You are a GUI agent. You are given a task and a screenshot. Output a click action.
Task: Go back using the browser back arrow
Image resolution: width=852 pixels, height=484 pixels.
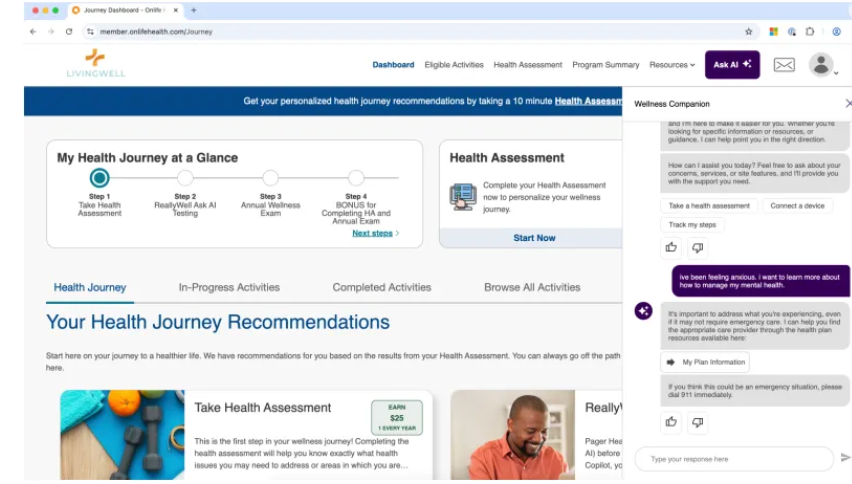pos(33,31)
